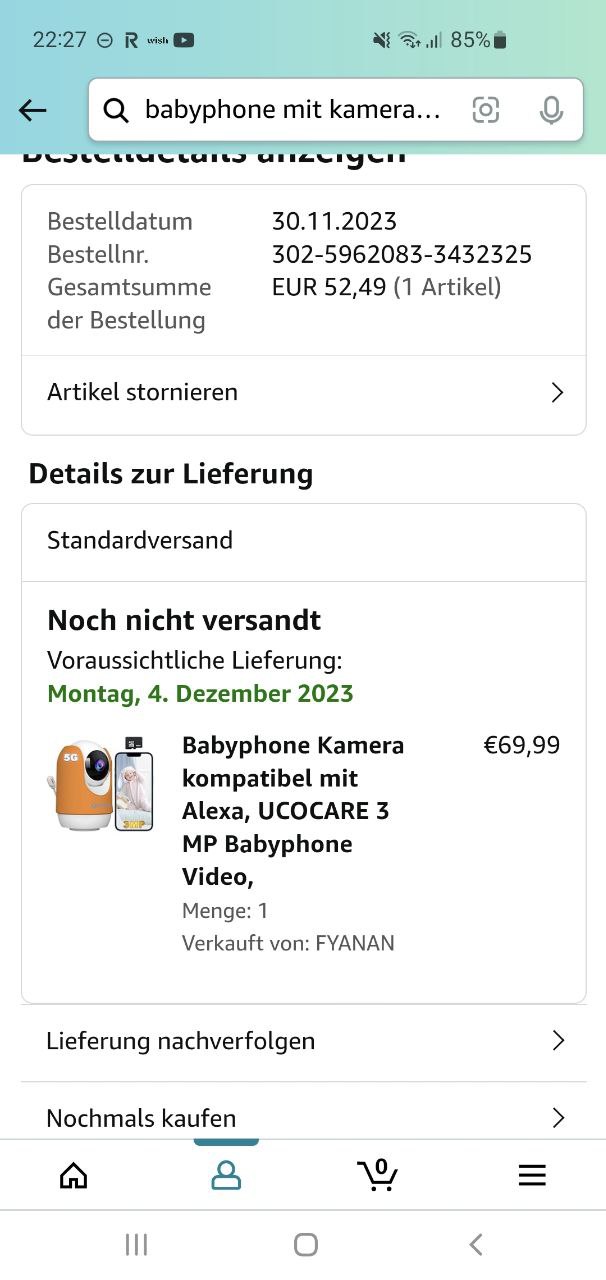The height and width of the screenshot is (1280, 606).
Task: Tap the search field with babyphone query
Action: [x=292, y=110]
